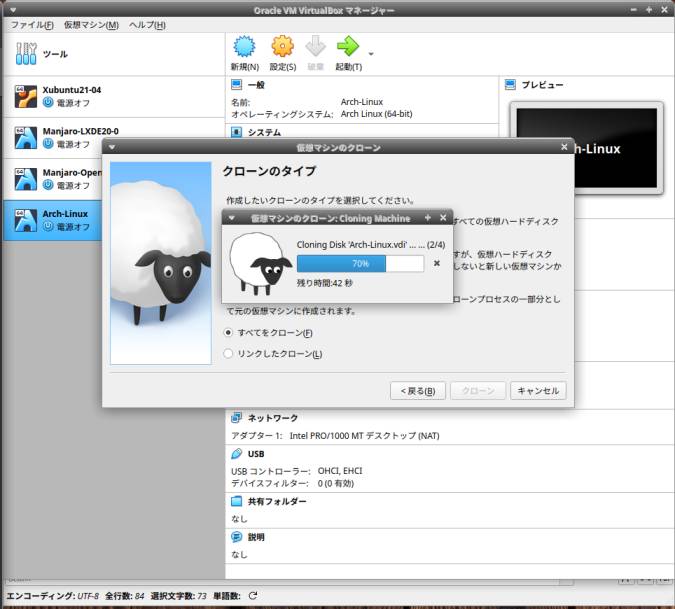Click Xubuntu21-04 power-off status icon
Image resolution: width=675 pixels, height=609 pixels.
48,102
